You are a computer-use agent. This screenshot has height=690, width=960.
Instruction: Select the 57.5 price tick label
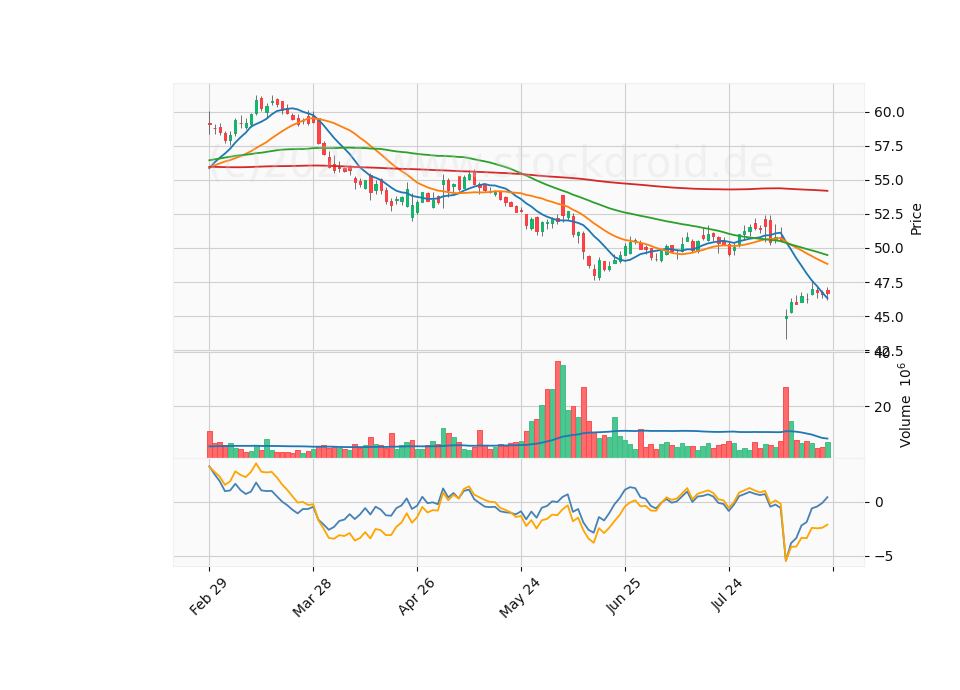point(889,146)
